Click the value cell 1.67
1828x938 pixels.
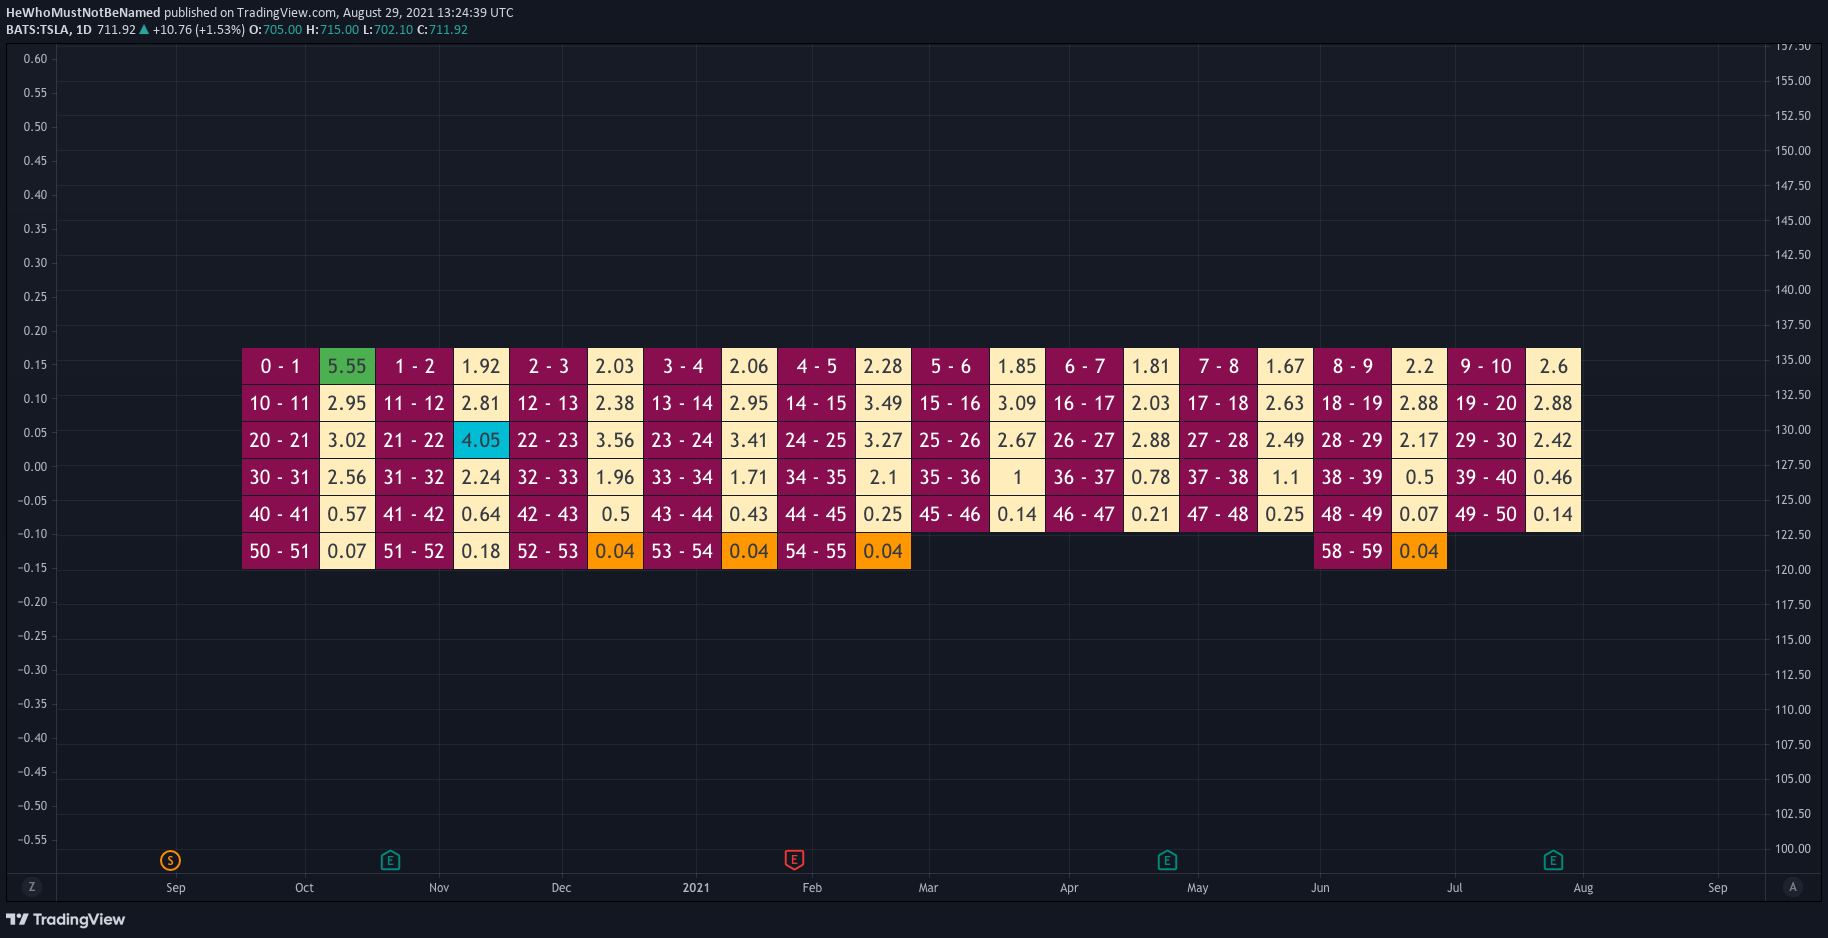1285,366
